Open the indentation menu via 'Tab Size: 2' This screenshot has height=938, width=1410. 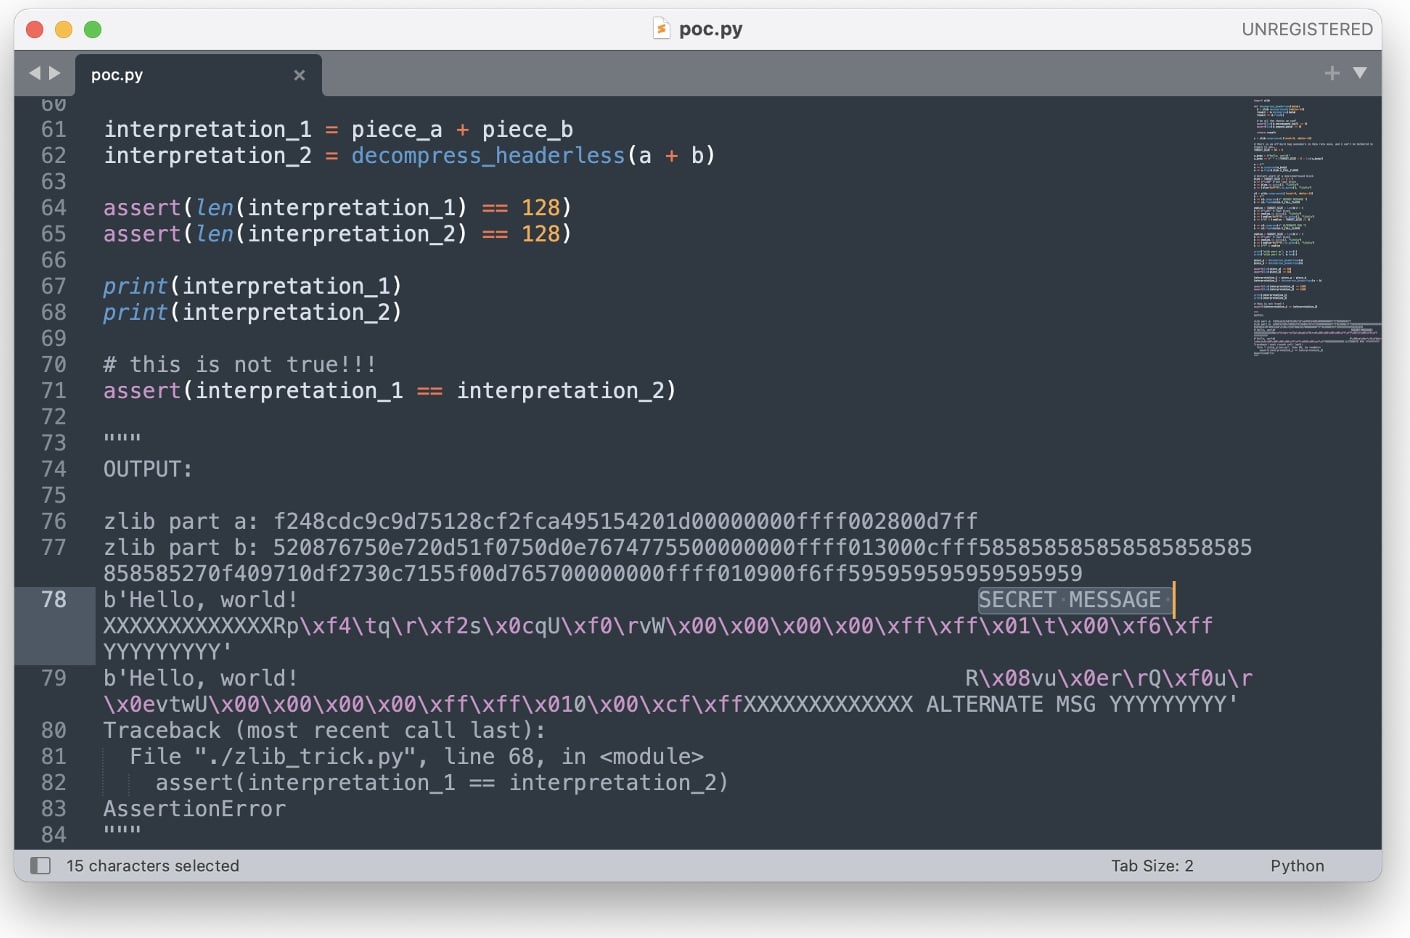point(1152,865)
